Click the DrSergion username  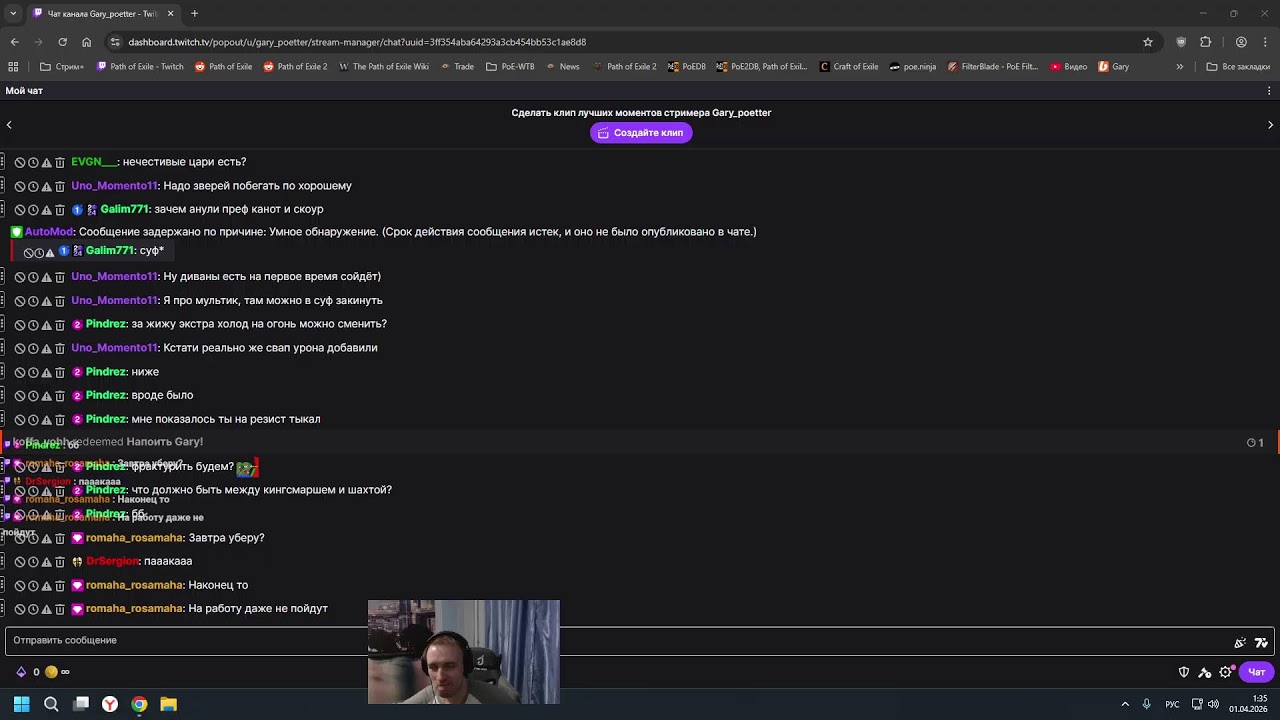click(x=111, y=562)
